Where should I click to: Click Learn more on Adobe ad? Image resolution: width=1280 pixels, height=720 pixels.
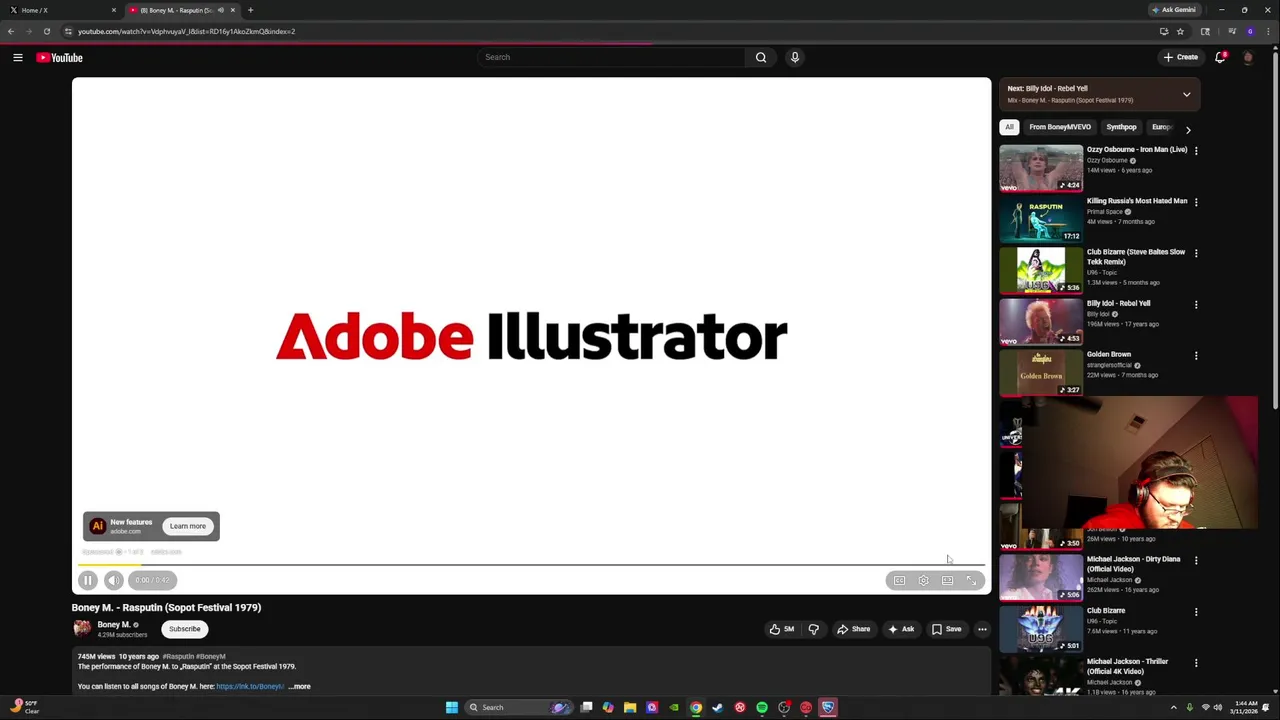tap(188, 526)
